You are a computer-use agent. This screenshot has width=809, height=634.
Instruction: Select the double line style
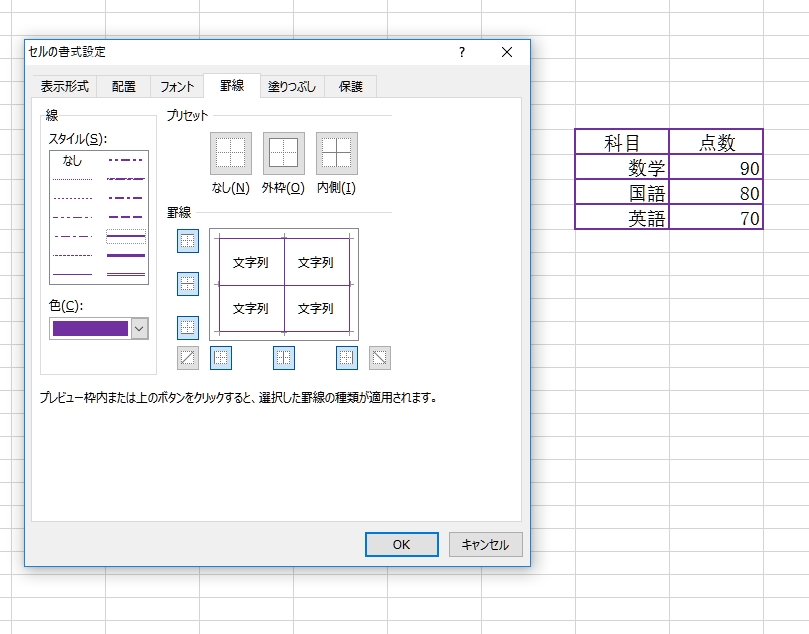click(x=126, y=272)
